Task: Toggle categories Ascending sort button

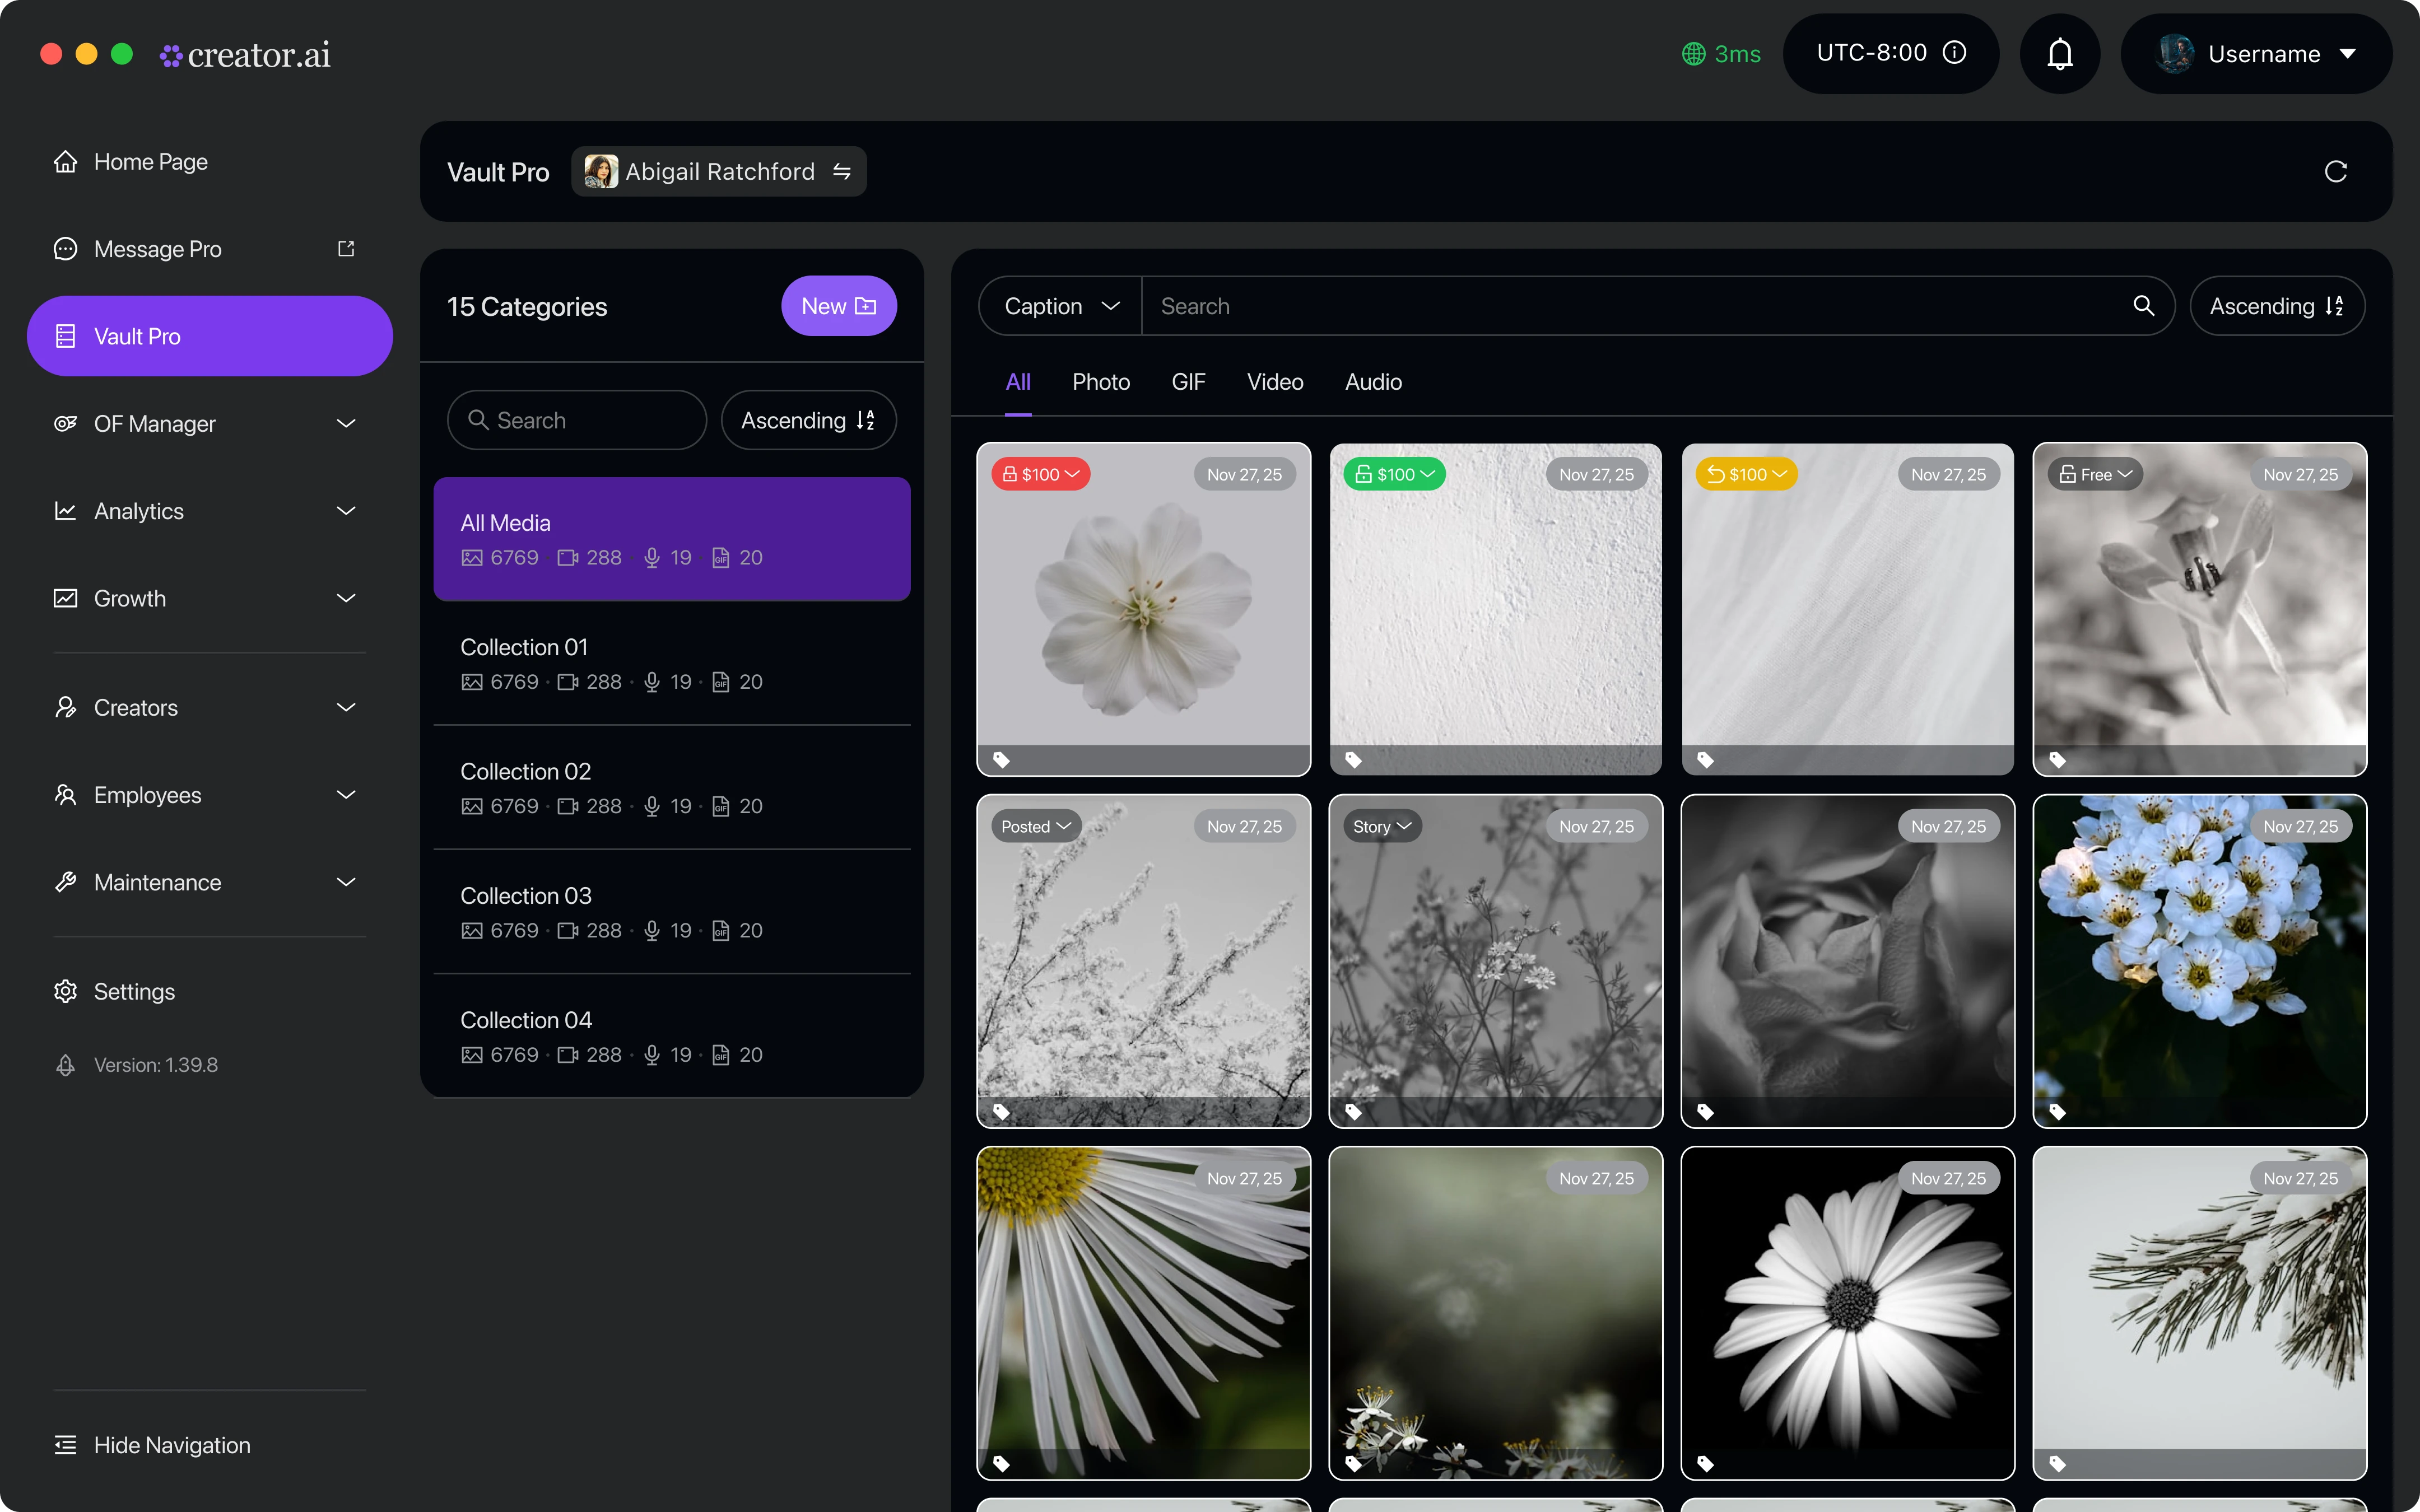Action: click(x=808, y=420)
